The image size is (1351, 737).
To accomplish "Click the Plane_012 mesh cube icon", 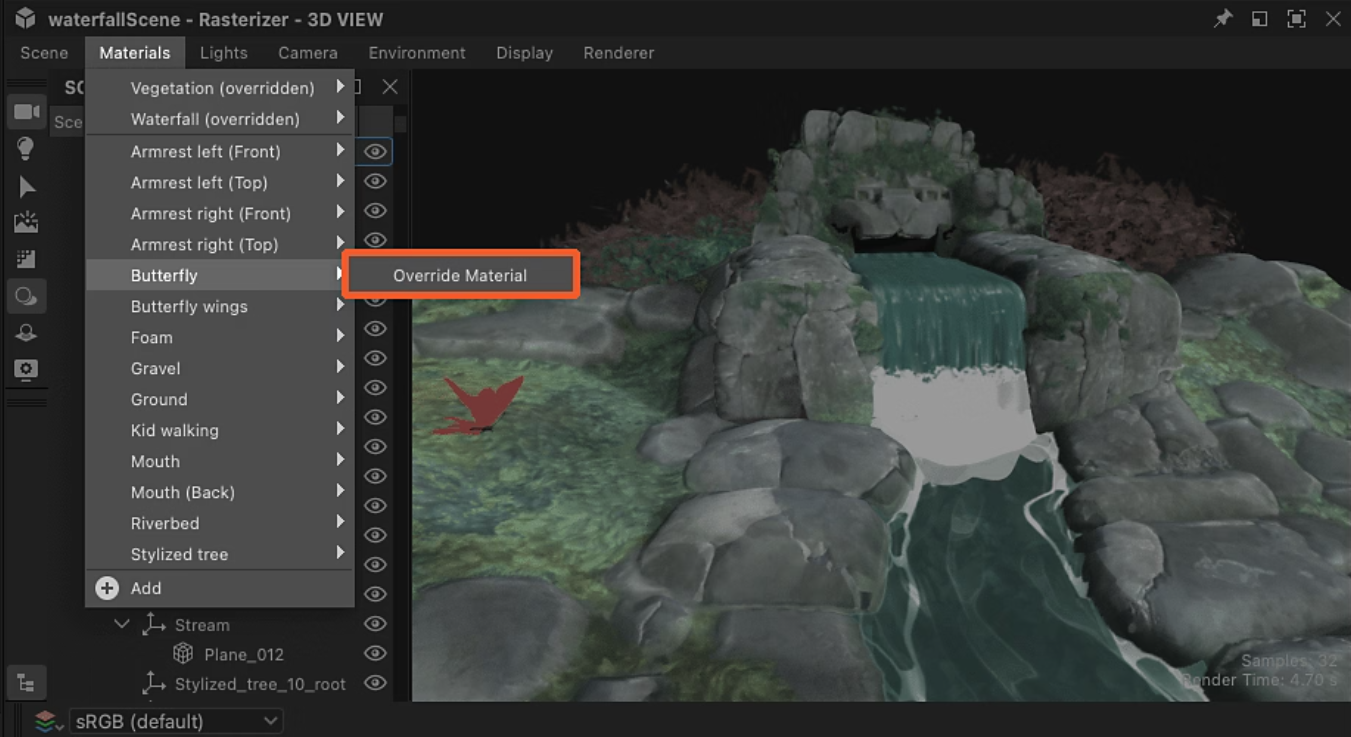I will (x=183, y=654).
